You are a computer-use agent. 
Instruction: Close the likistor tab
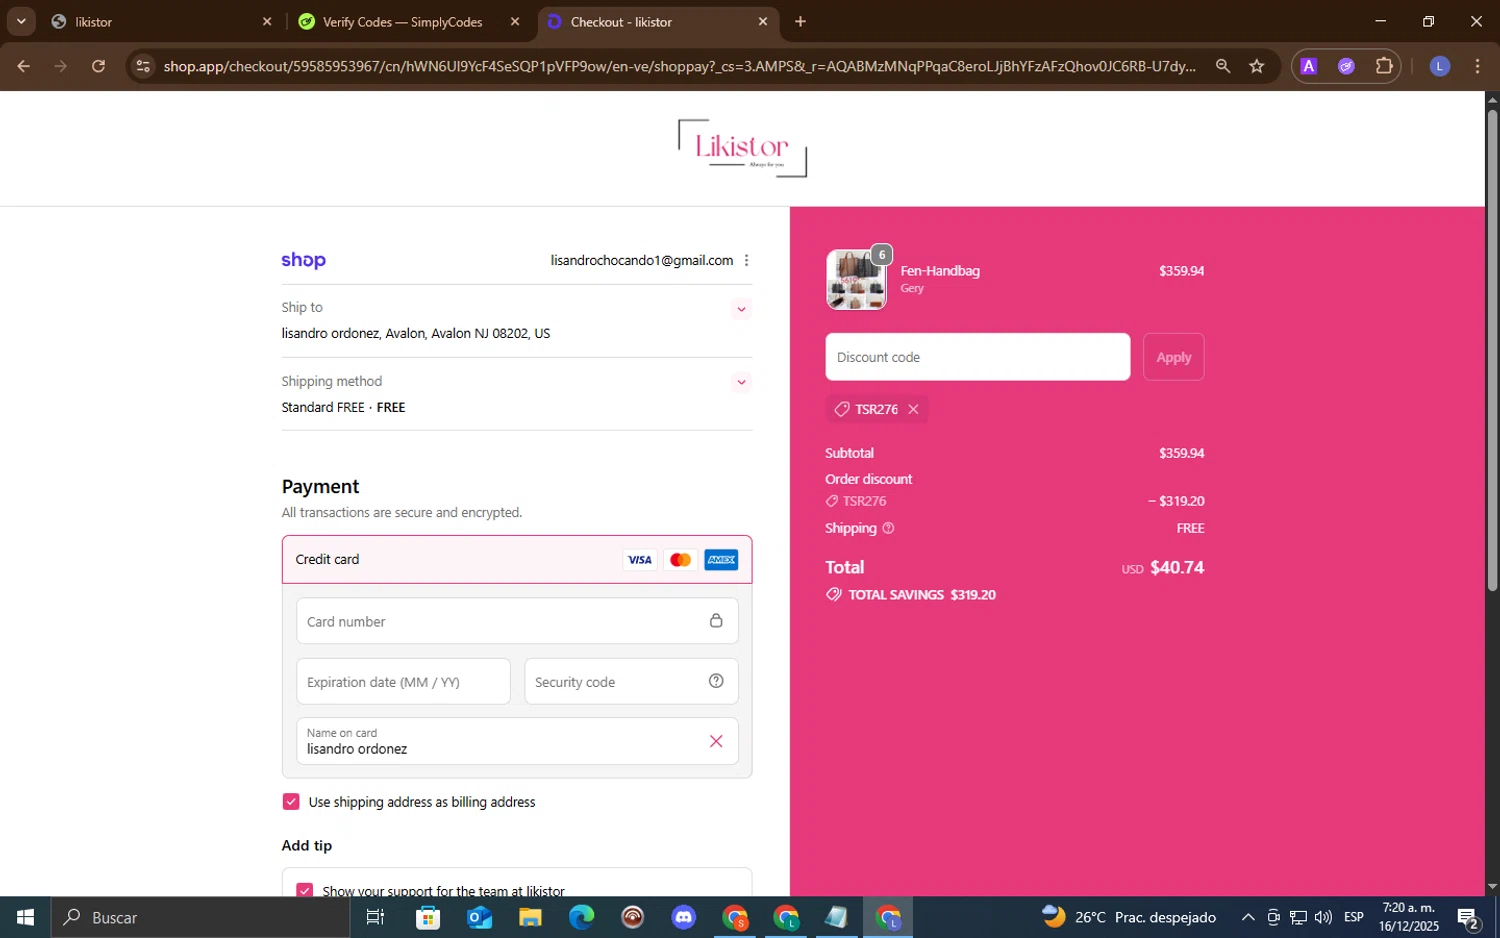pyautogui.click(x=267, y=21)
